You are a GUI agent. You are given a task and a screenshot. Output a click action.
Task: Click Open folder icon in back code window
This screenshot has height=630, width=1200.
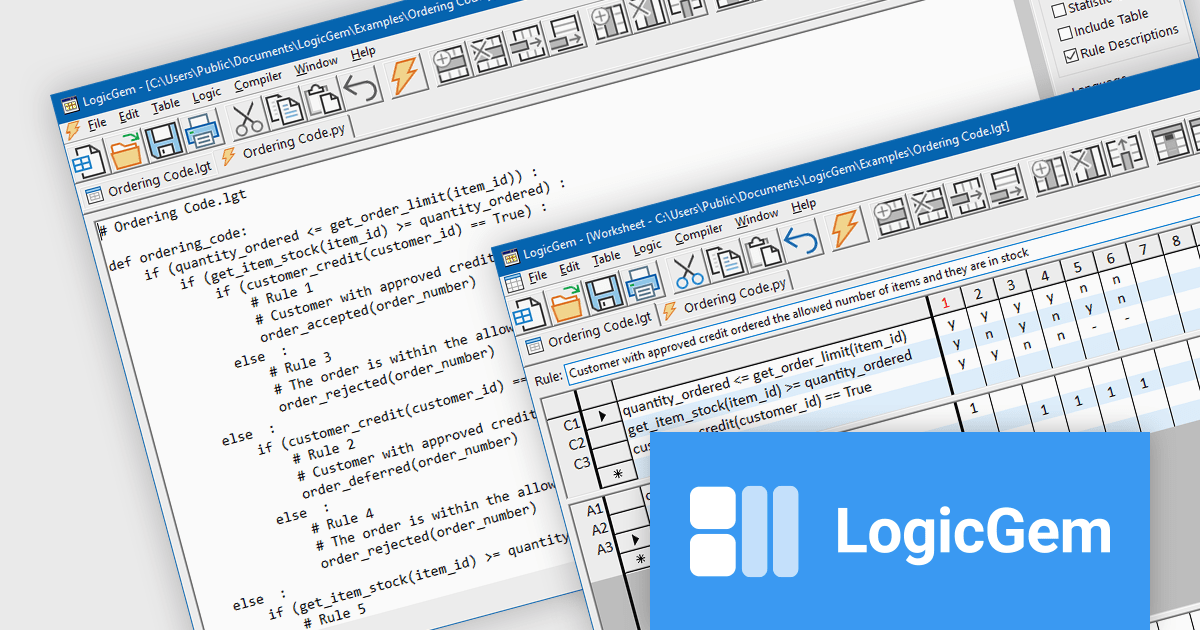(126, 153)
